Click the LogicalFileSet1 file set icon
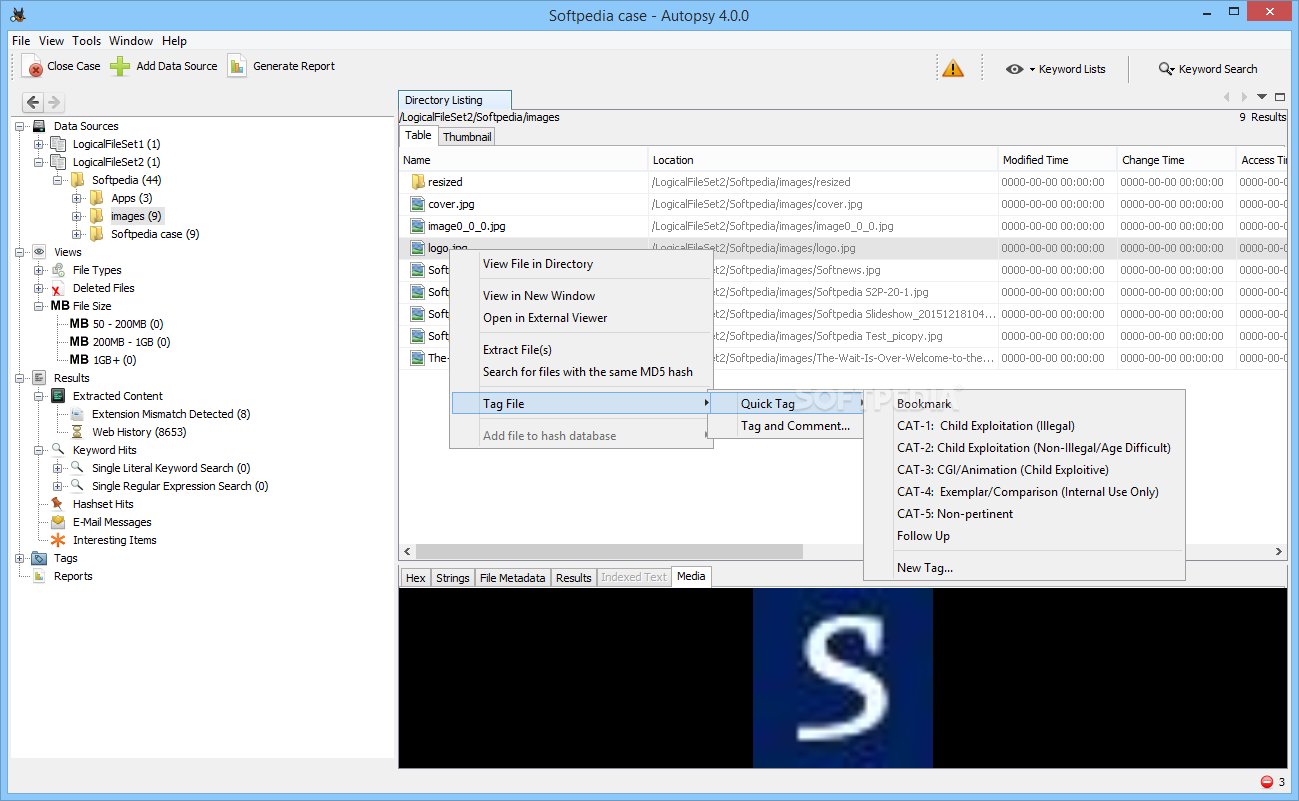Image resolution: width=1299 pixels, height=801 pixels. [59, 144]
